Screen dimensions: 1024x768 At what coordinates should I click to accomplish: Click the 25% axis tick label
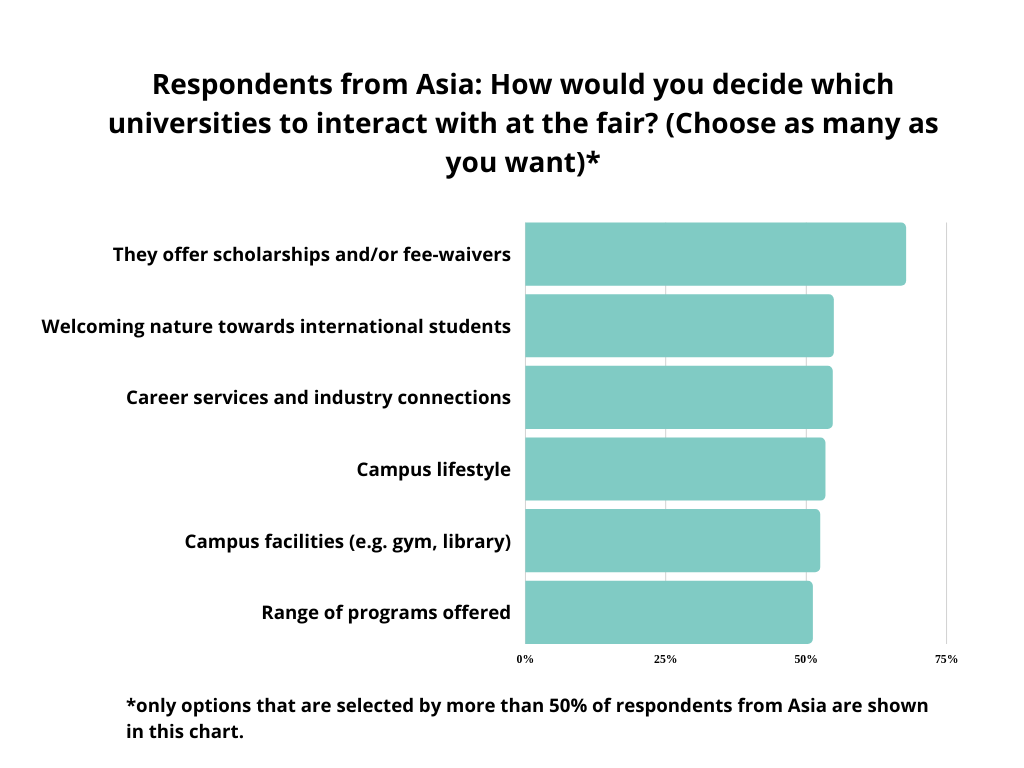coord(665,659)
